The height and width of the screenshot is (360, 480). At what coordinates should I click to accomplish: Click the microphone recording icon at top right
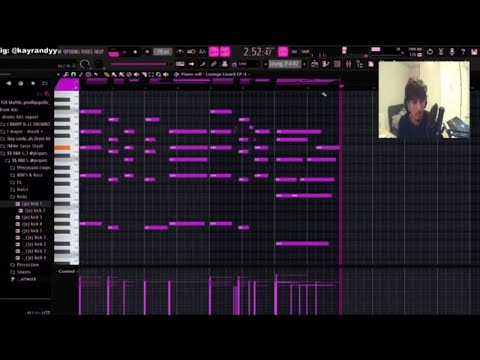pyautogui.click(x=452, y=52)
